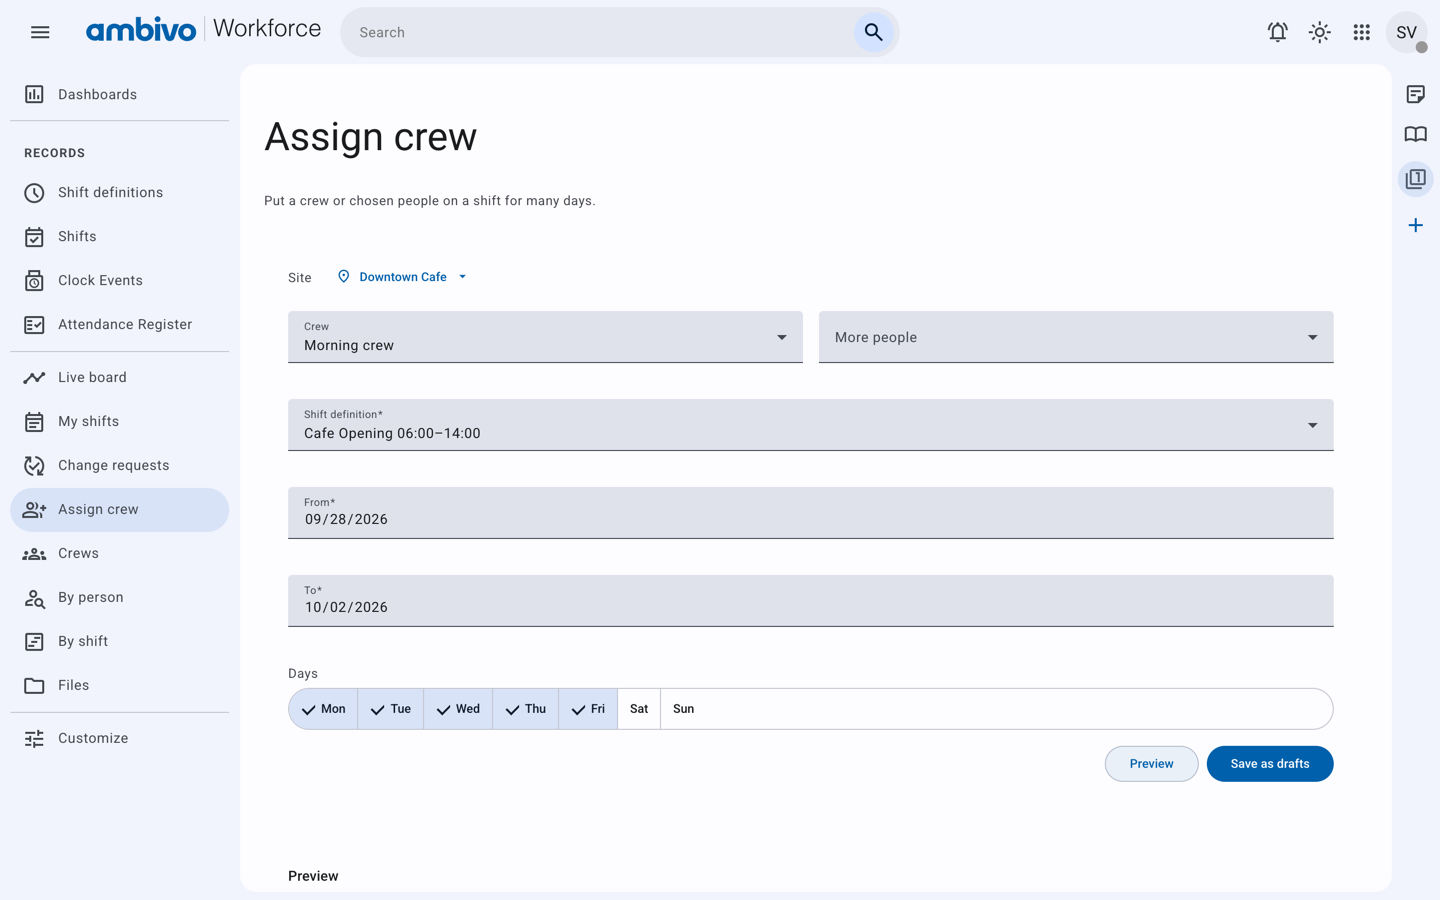The height and width of the screenshot is (900, 1440).
Task: Click into the Search input
Action: pyautogui.click(x=600, y=32)
